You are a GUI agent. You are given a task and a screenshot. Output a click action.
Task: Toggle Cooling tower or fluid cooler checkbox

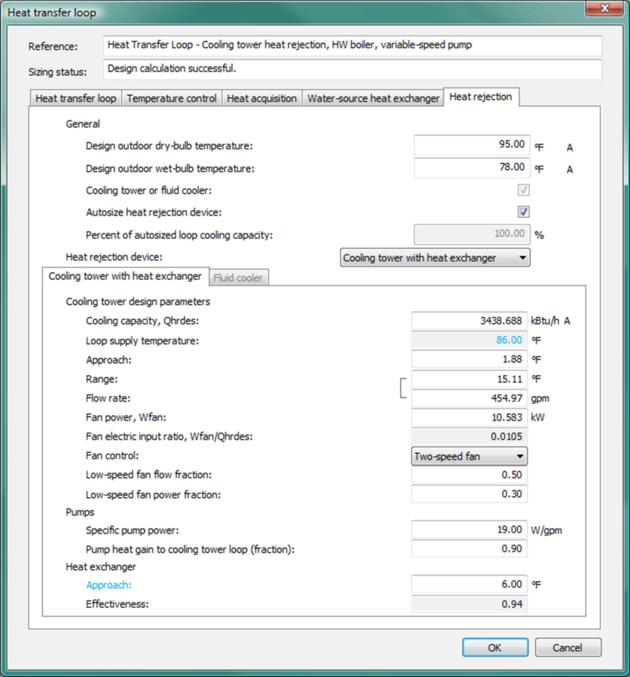[x=523, y=190]
